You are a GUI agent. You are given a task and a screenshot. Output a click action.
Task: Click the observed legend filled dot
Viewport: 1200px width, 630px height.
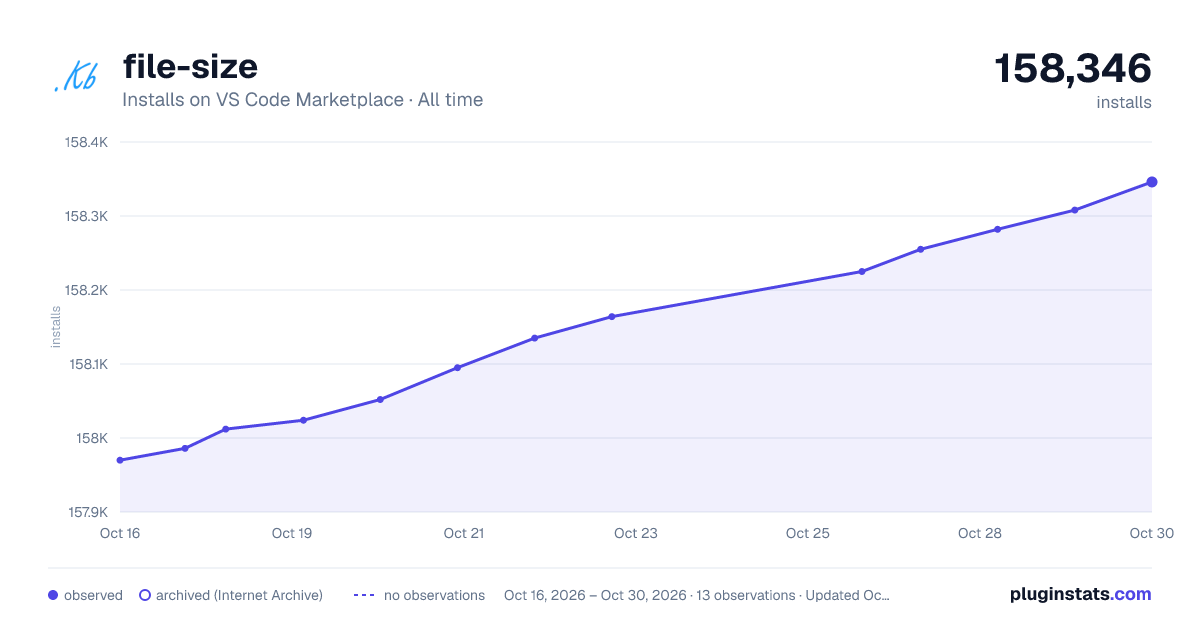click(x=53, y=595)
